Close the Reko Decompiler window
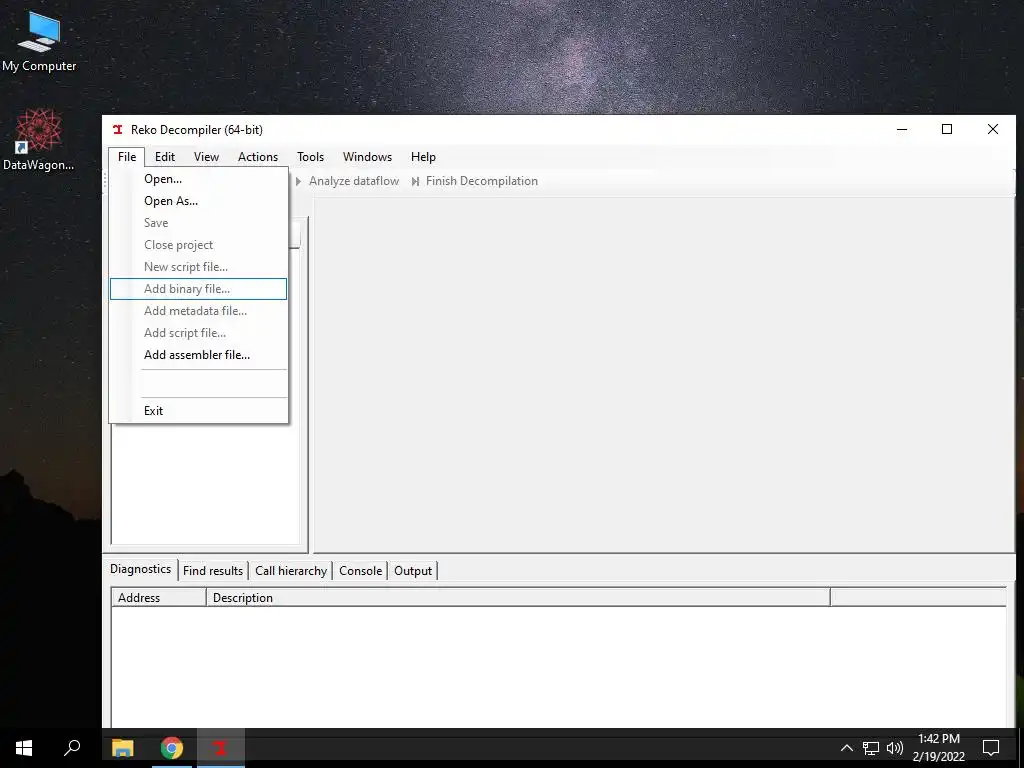Image resolution: width=1024 pixels, height=768 pixels. tap(993, 129)
